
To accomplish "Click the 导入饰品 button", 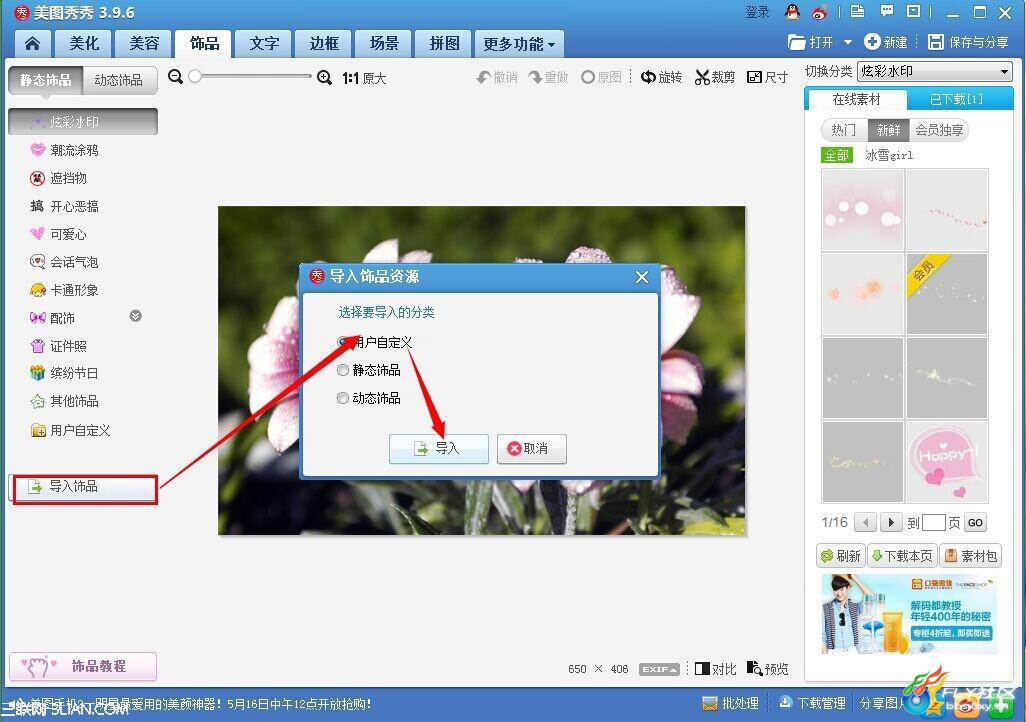I will (84, 487).
